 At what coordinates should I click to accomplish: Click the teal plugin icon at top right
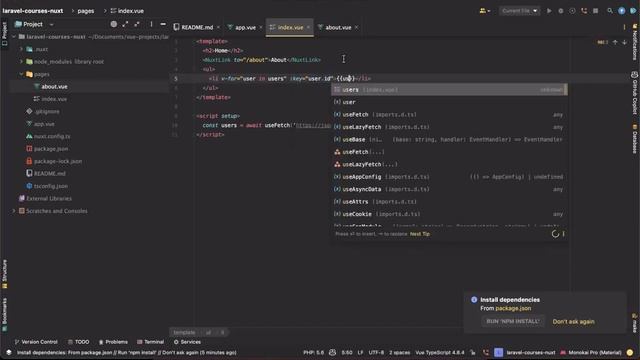[633, 11]
